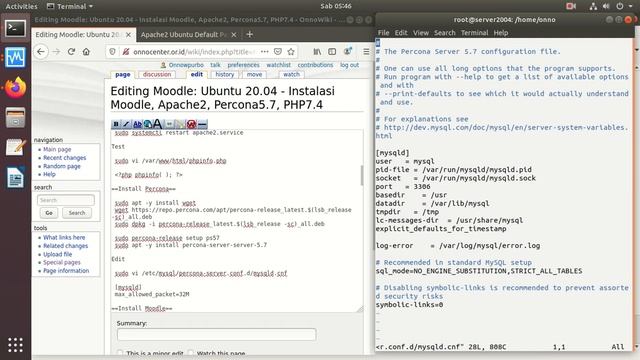The height and width of the screenshot is (360, 640).
Task: Show applications grid
Action: [x=16, y=345]
